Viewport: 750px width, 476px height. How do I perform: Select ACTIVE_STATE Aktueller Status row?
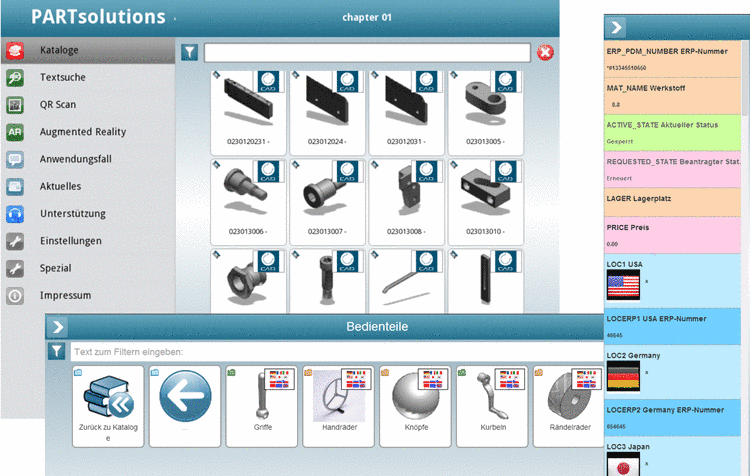[673, 133]
